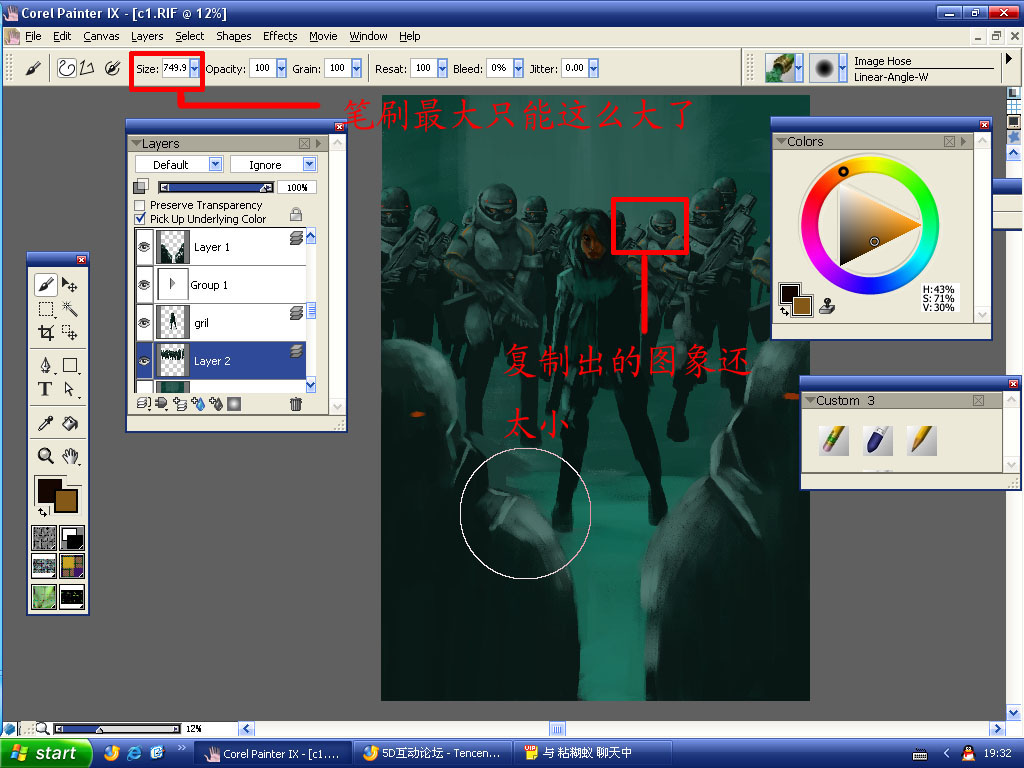
Task: Click the Corel Painter IX taskbar button
Action: [274, 753]
